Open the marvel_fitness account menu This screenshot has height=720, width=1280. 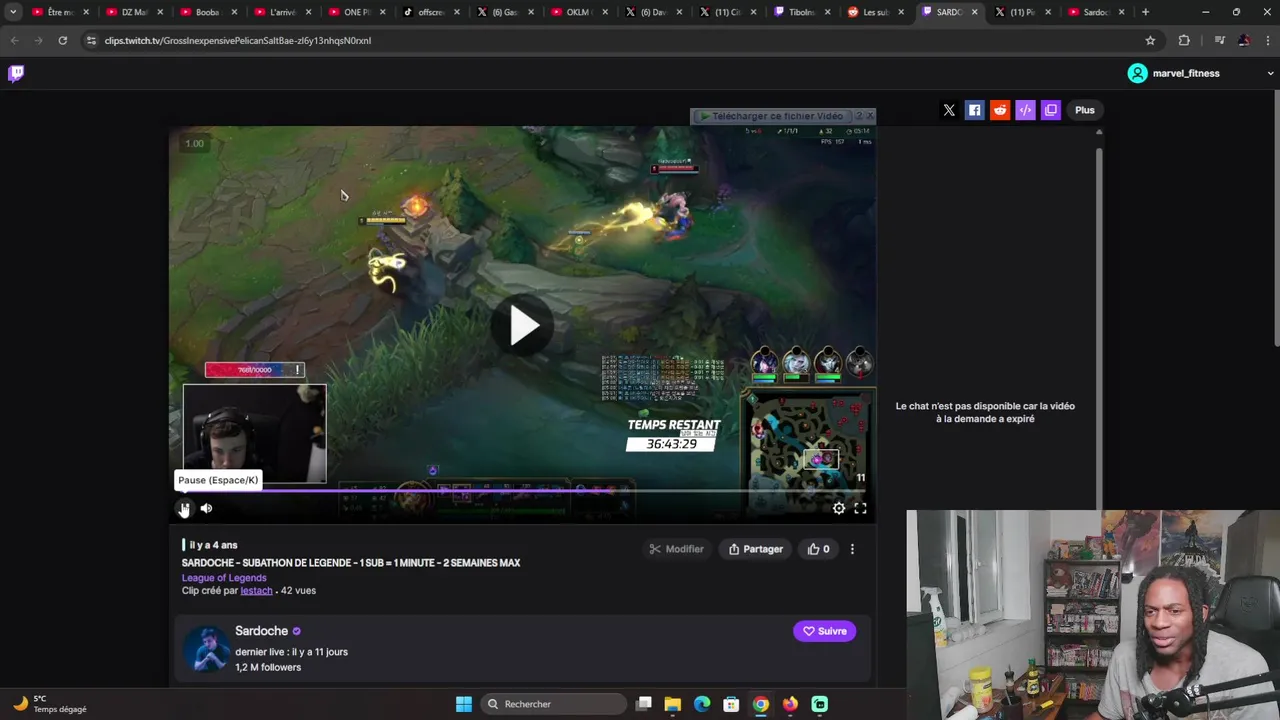coord(1173,73)
